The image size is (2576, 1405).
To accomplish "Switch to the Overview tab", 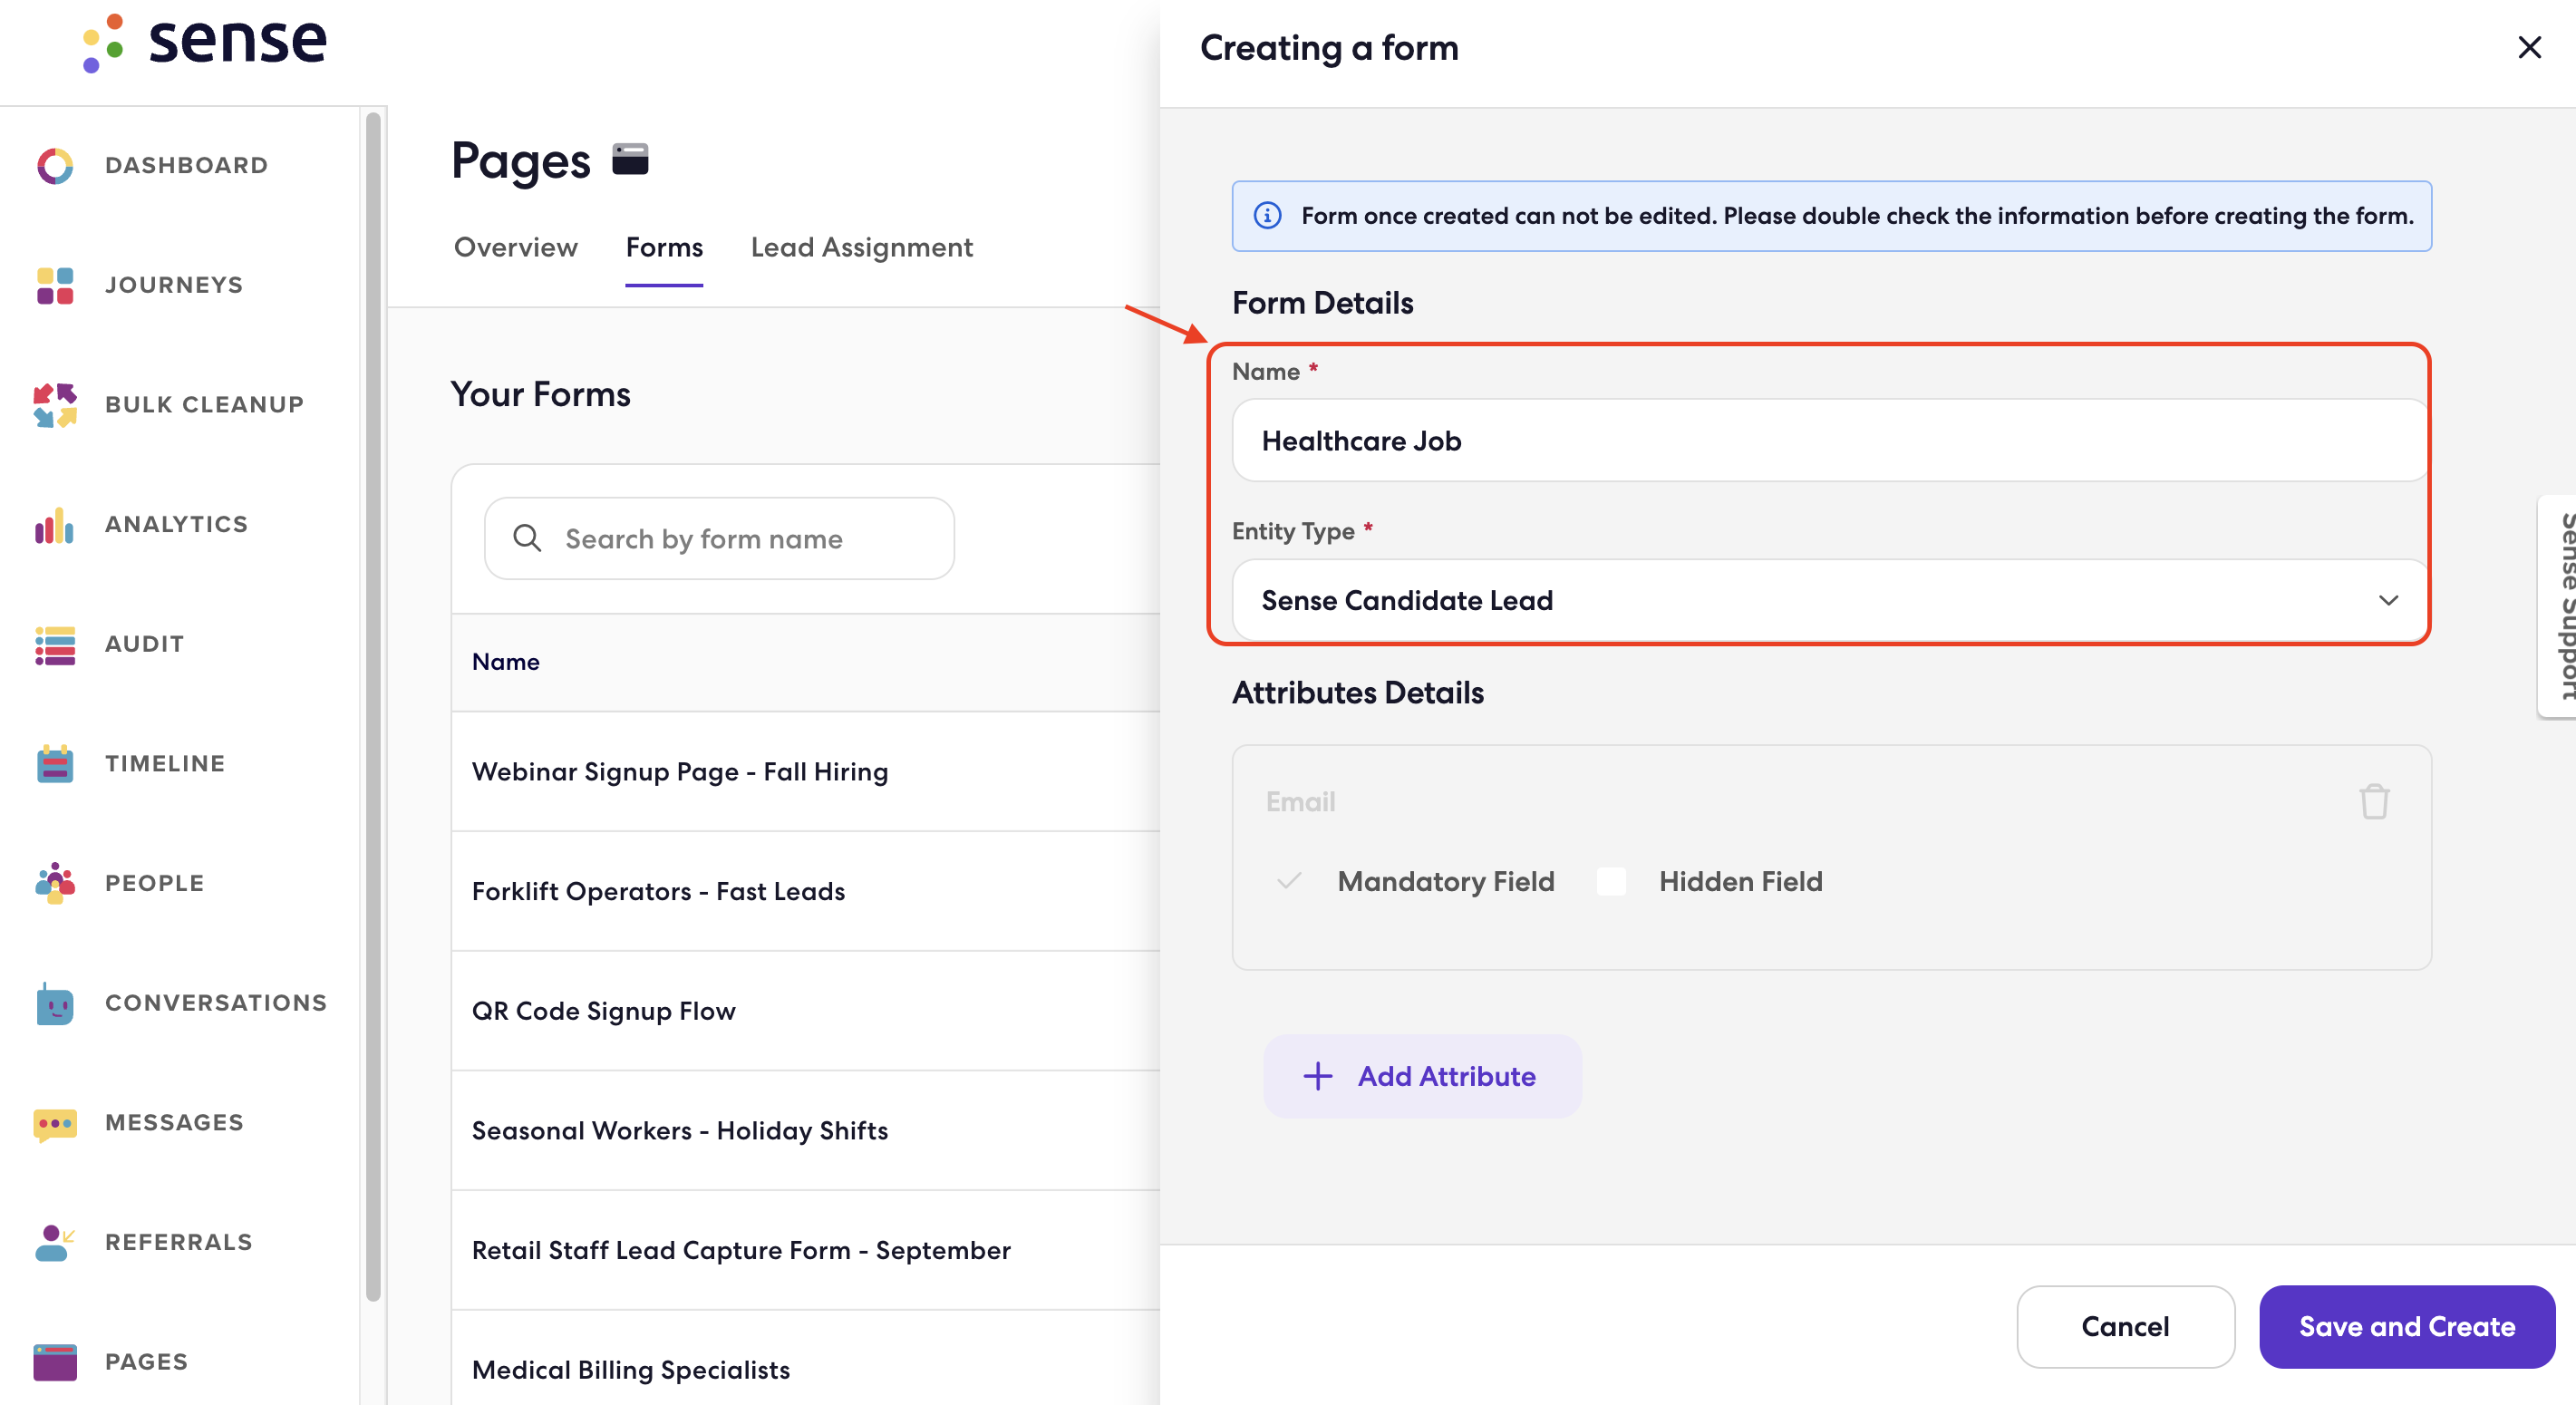I will click(515, 247).
